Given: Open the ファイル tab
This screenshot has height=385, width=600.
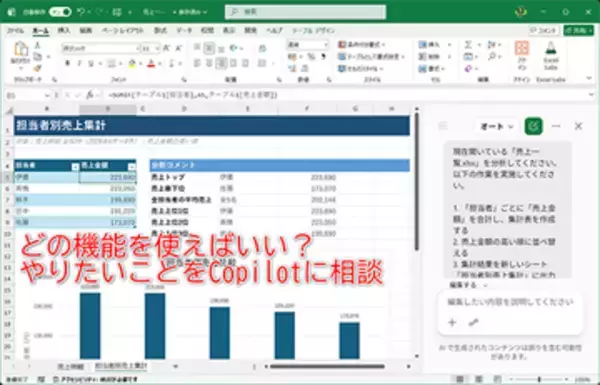Looking at the screenshot, I should click(16, 31).
